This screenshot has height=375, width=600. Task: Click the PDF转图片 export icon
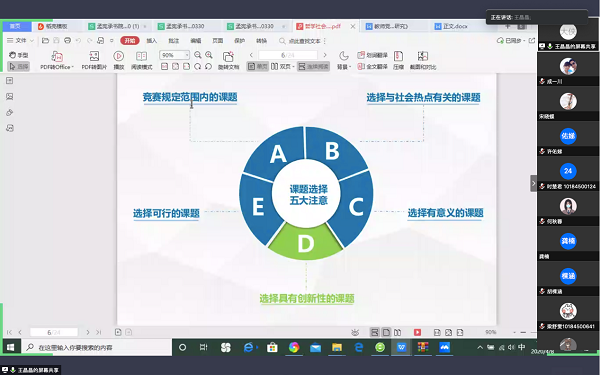coord(94,60)
